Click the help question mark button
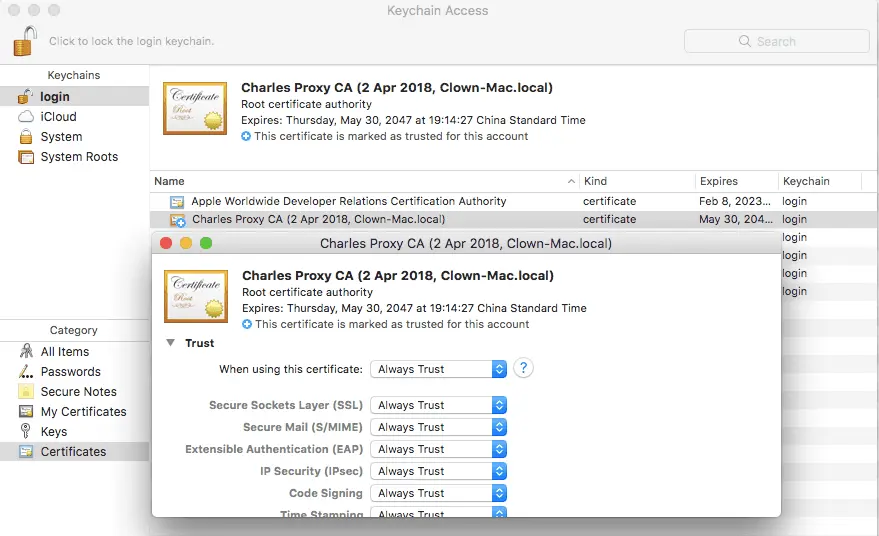This screenshot has height=536, width=879. pos(523,368)
